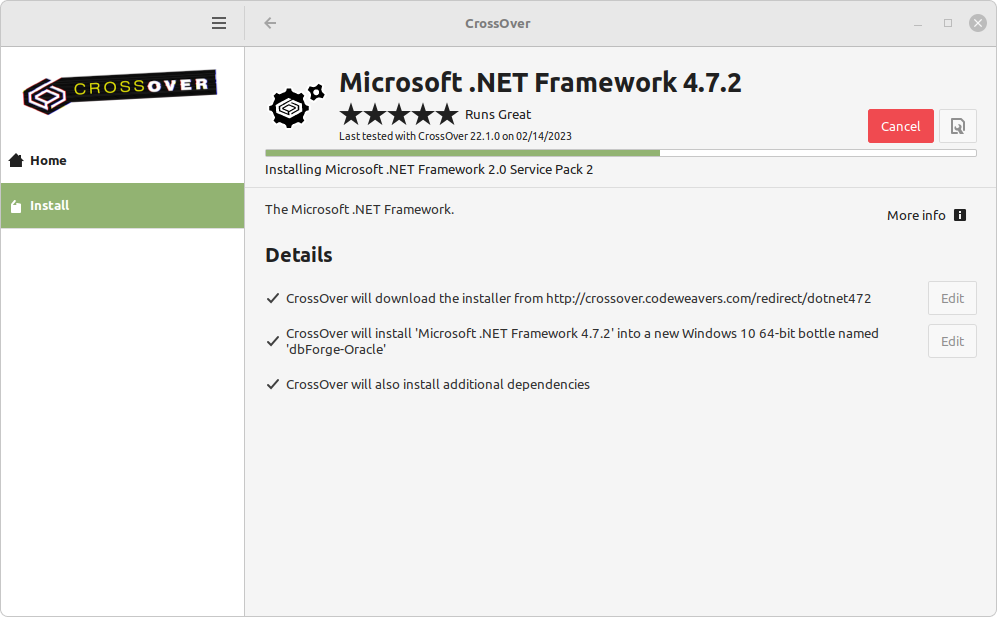Click the CrossOver logo in the sidebar
Viewport: 997px width, 617px height.
(x=120, y=92)
